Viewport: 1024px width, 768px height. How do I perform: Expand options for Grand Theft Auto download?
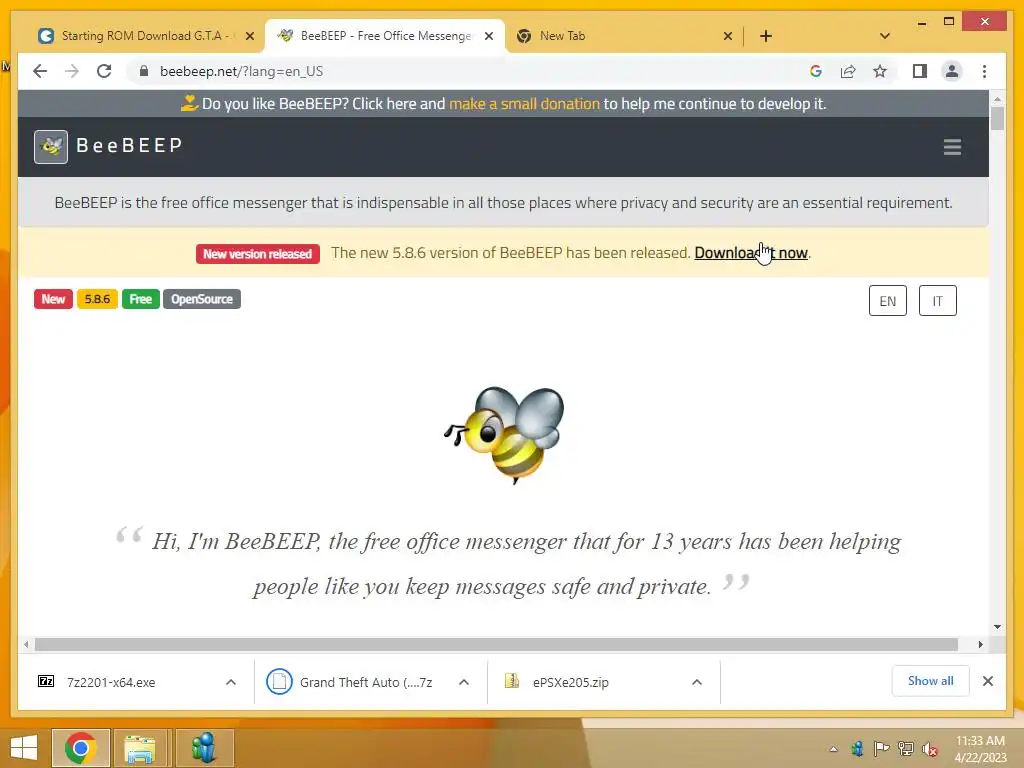click(x=464, y=682)
